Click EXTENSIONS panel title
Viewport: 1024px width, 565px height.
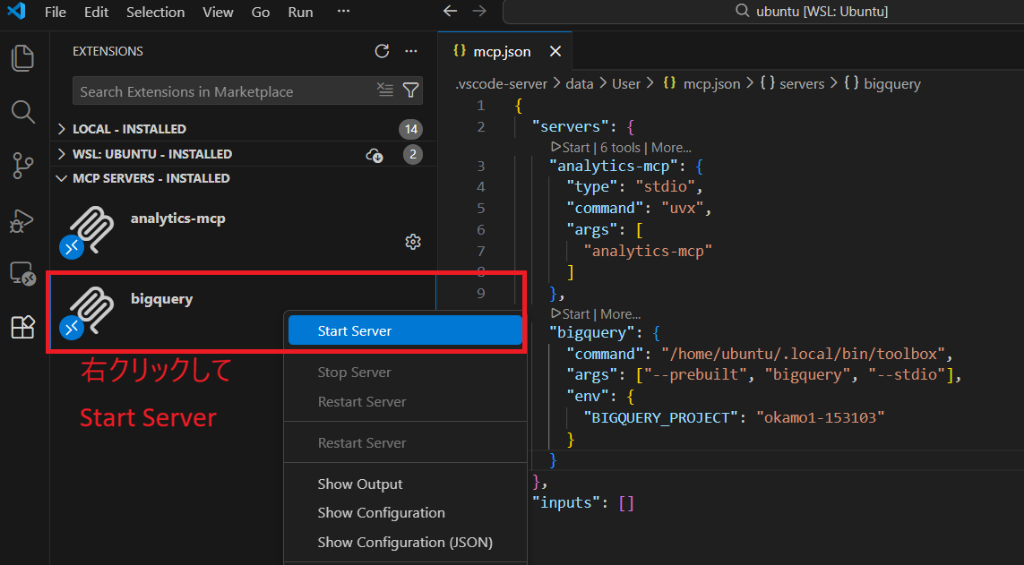coord(108,51)
